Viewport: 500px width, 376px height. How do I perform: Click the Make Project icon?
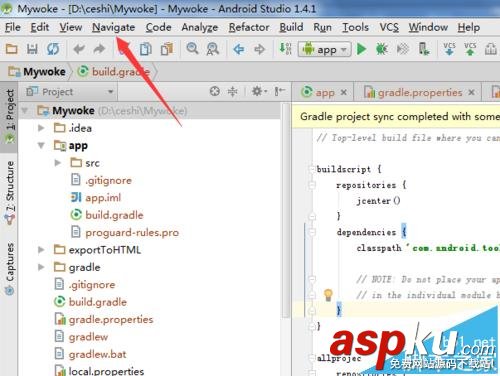(285, 49)
